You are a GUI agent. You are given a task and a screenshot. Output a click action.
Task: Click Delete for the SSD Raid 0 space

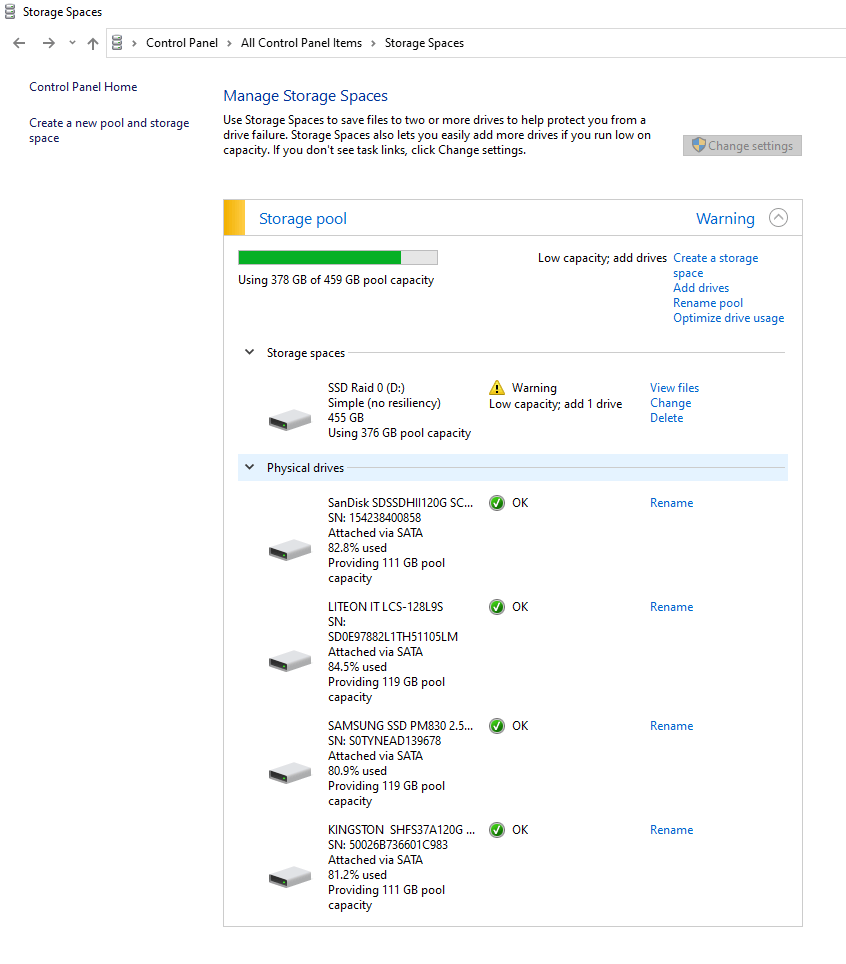(666, 417)
